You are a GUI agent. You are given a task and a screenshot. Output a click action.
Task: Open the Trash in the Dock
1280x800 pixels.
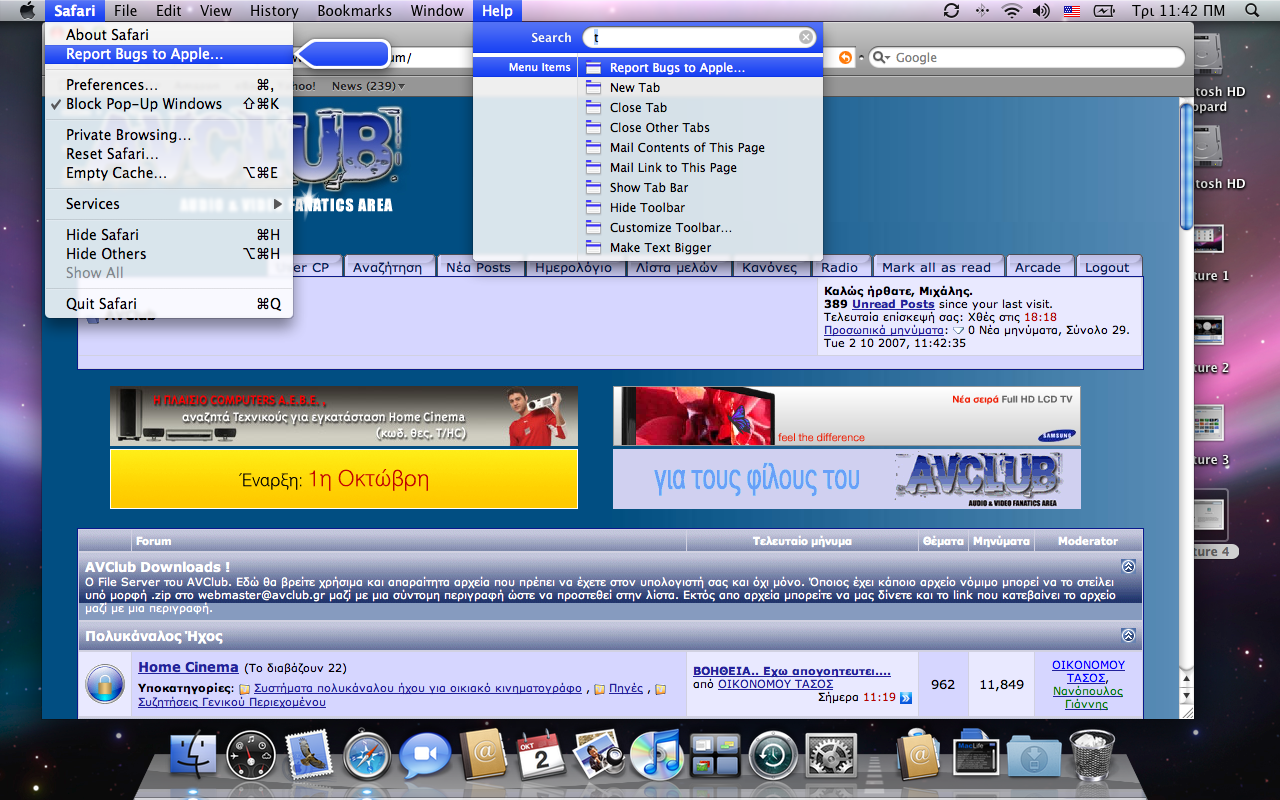click(1092, 755)
